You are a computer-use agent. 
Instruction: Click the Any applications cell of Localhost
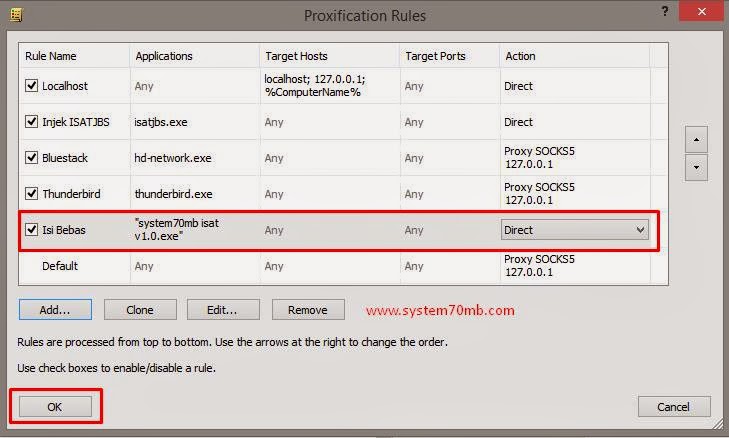click(144, 86)
